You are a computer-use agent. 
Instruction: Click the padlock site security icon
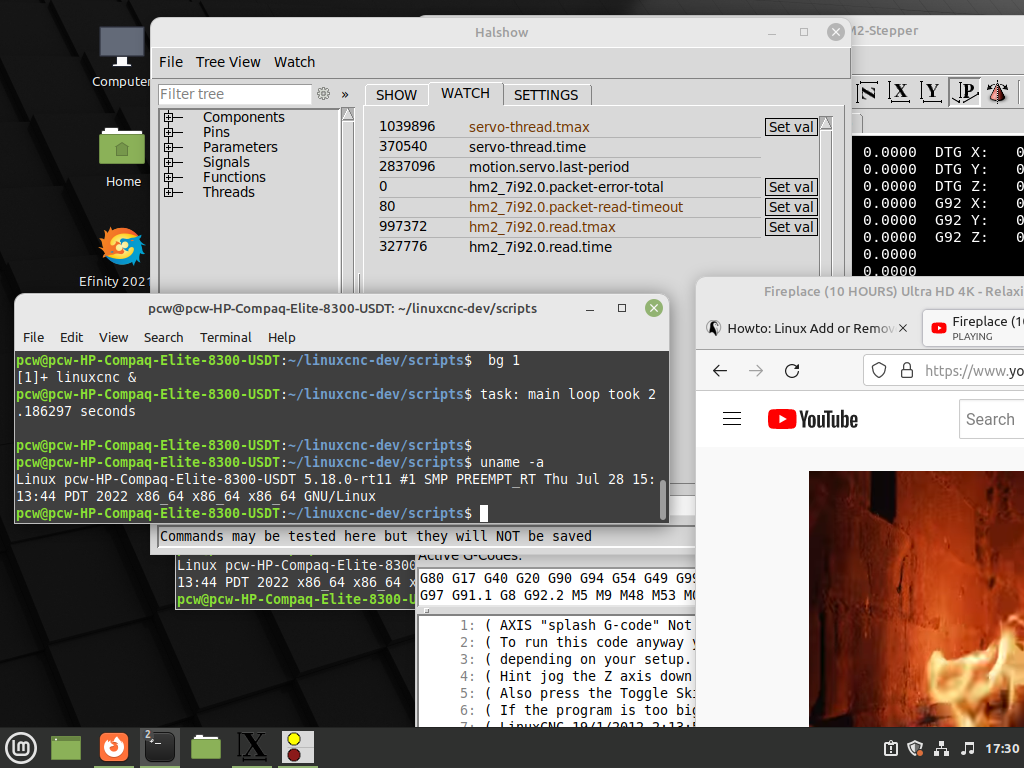pyautogui.click(x=906, y=371)
